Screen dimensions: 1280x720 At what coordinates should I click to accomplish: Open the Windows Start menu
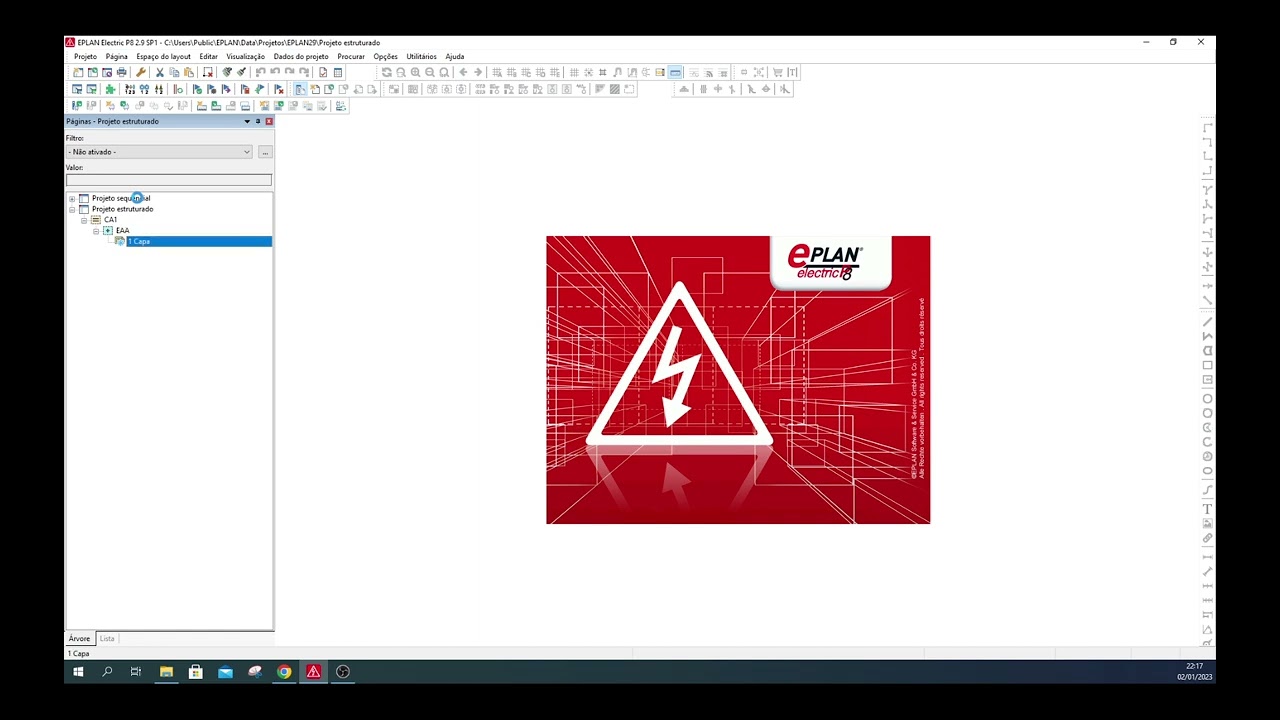click(x=78, y=672)
